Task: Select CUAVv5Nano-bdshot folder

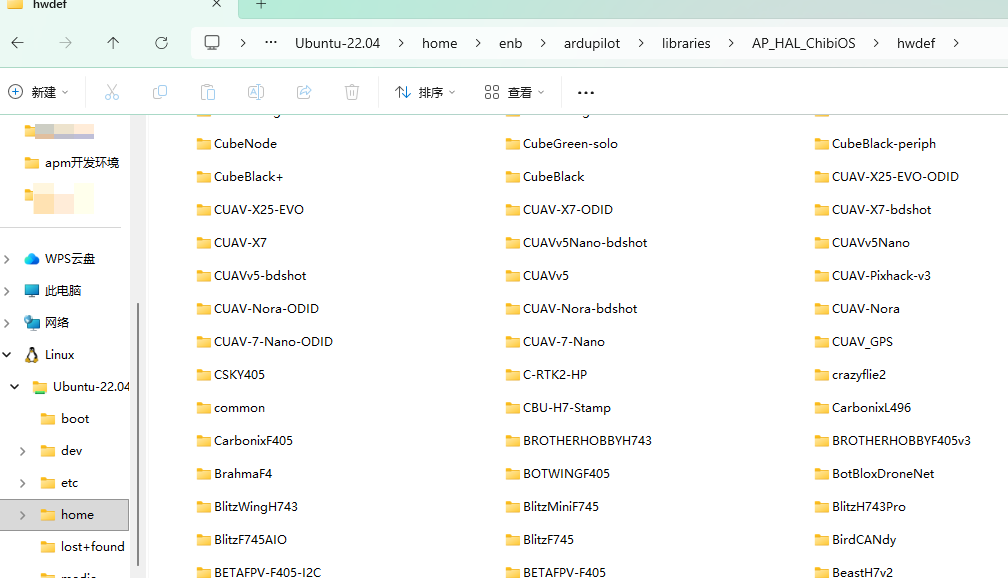Action: 577,243
